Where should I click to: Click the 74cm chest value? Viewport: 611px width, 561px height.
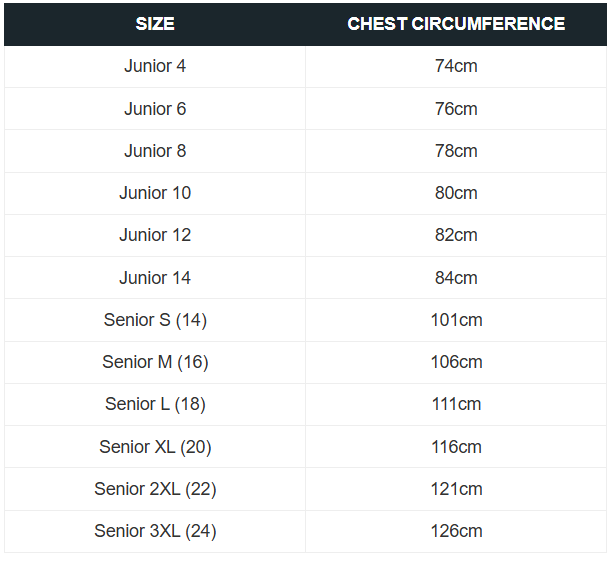coord(456,66)
